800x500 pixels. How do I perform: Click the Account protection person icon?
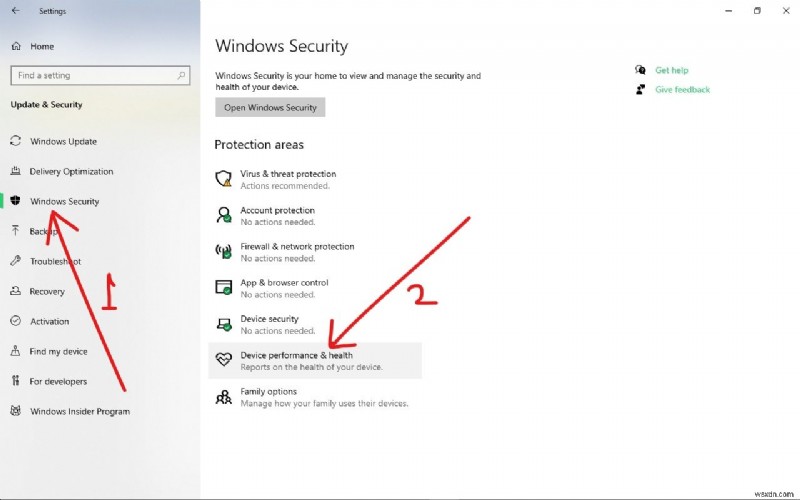tap(224, 215)
